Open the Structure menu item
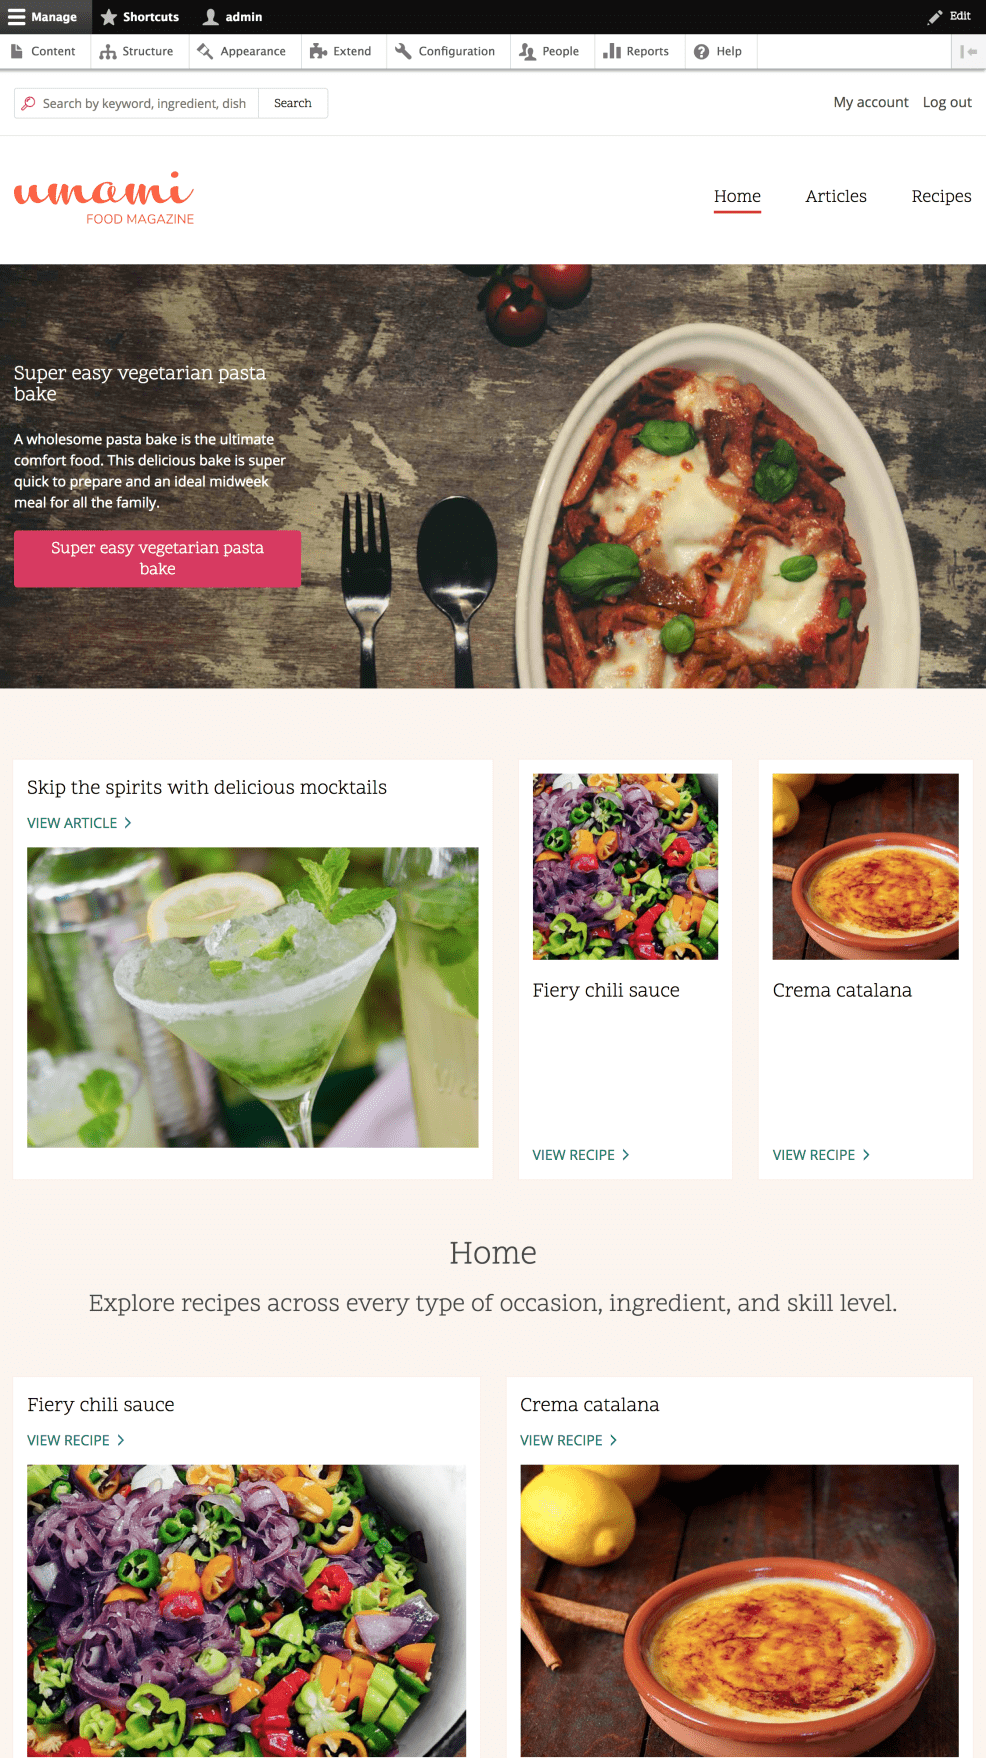This screenshot has width=986, height=1758. (x=137, y=51)
